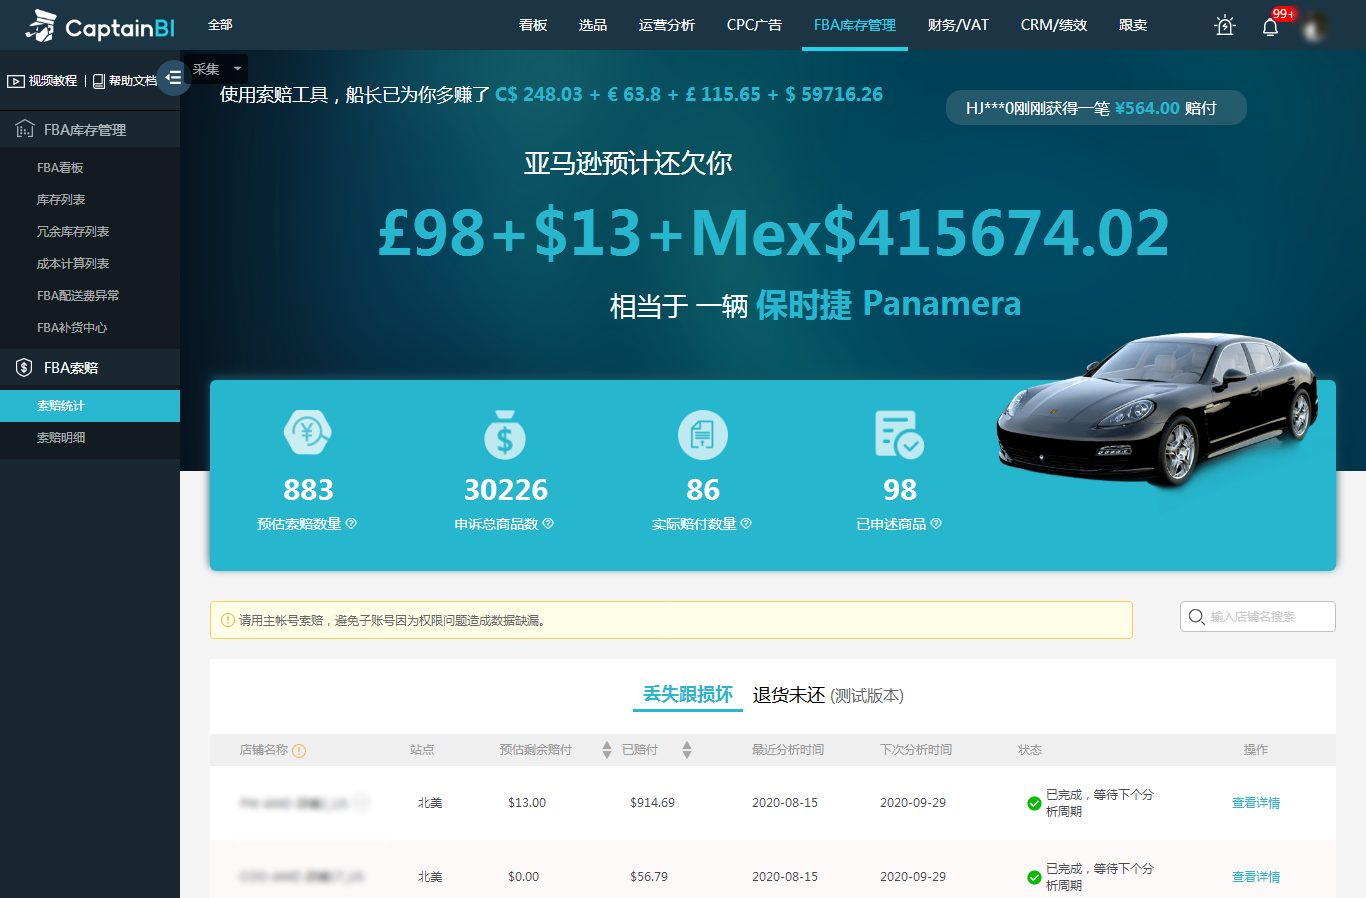Switch to the 退货未还 tab

(x=789, y=695)
